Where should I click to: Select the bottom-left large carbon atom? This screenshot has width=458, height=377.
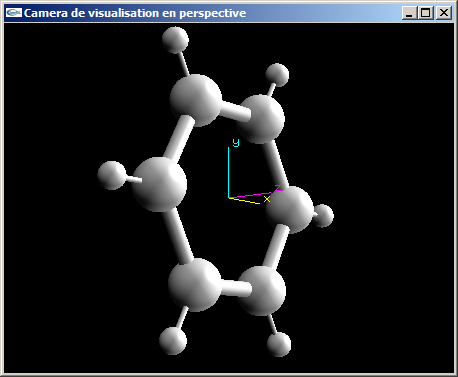195,285
